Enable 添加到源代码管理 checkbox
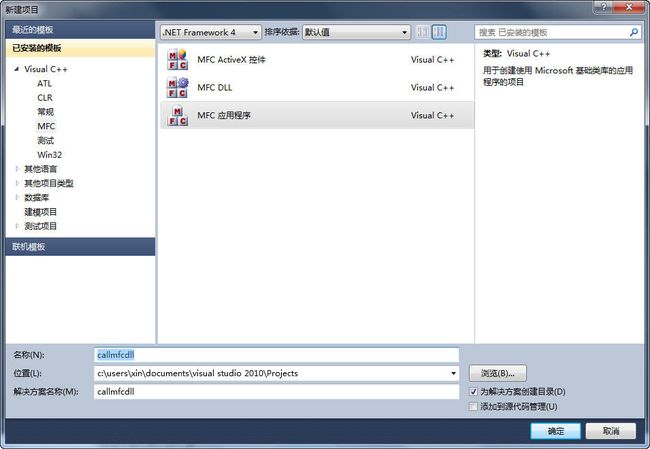650x449 pixels. coord(473,406)
